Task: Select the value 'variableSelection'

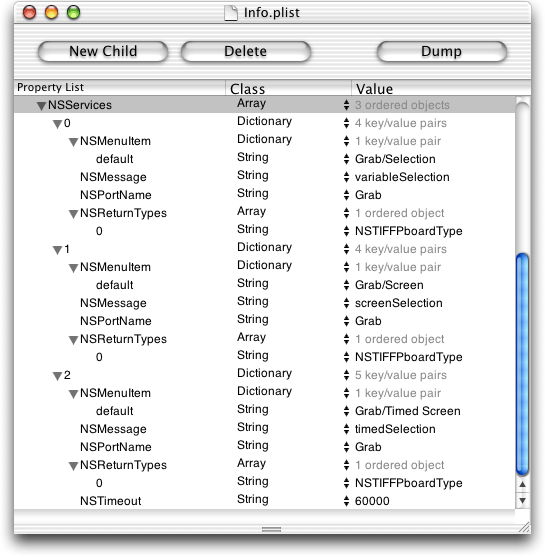Action: [x=402, y=177]
